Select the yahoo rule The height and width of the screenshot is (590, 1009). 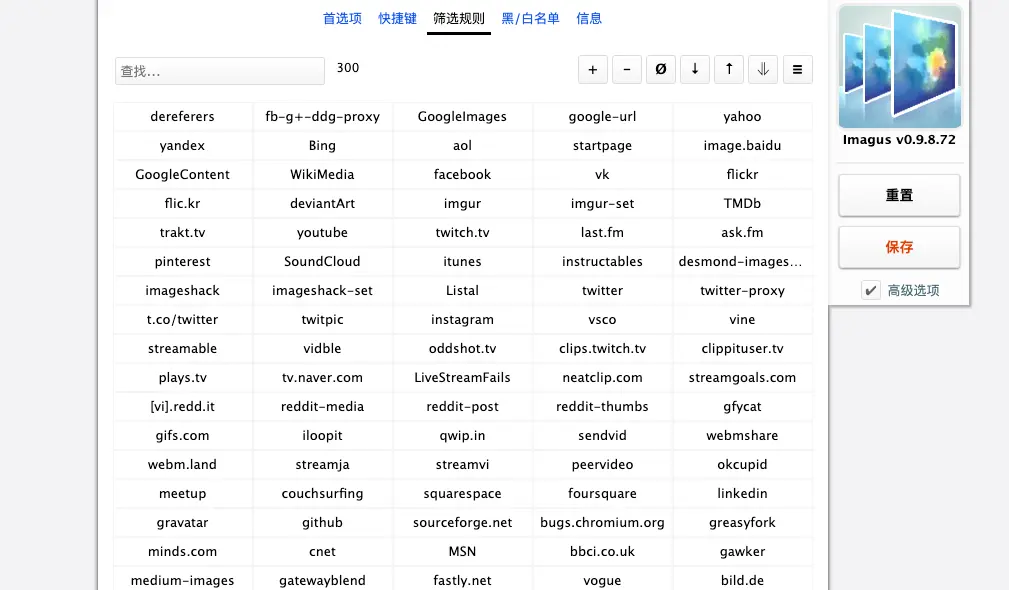743,116
